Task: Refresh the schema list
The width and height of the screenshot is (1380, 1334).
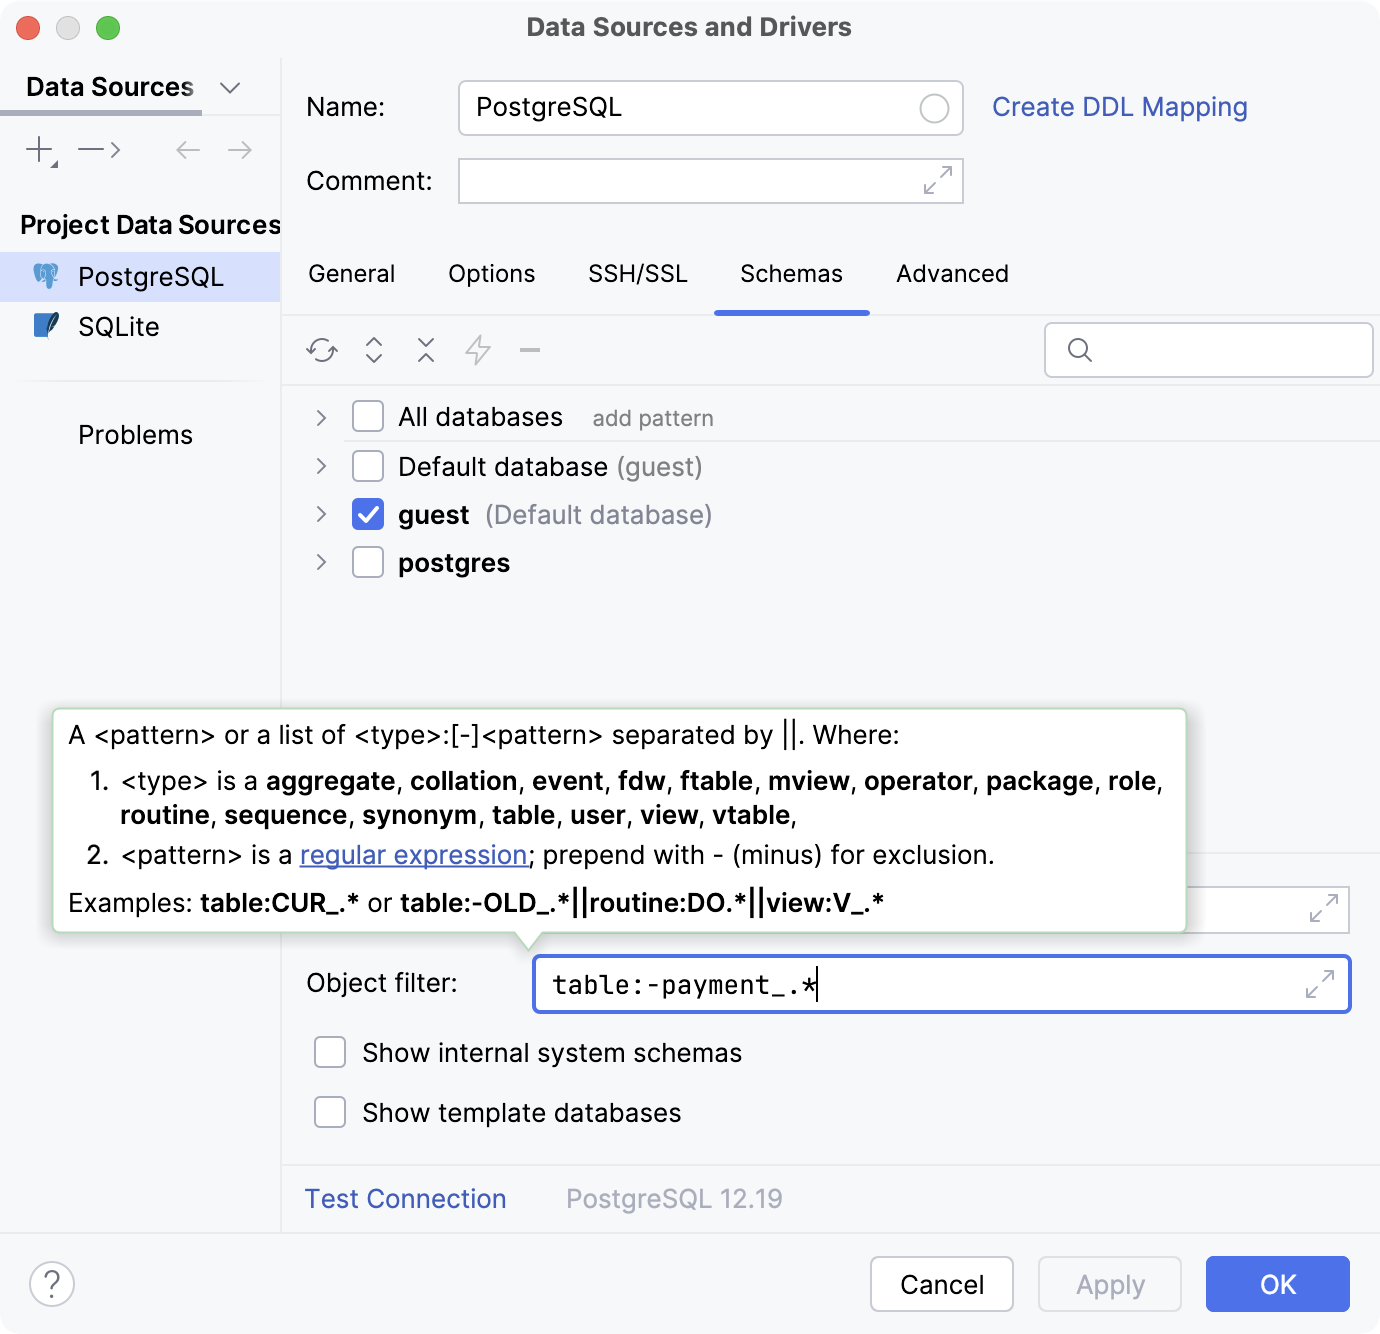Action: click(321, 350)
